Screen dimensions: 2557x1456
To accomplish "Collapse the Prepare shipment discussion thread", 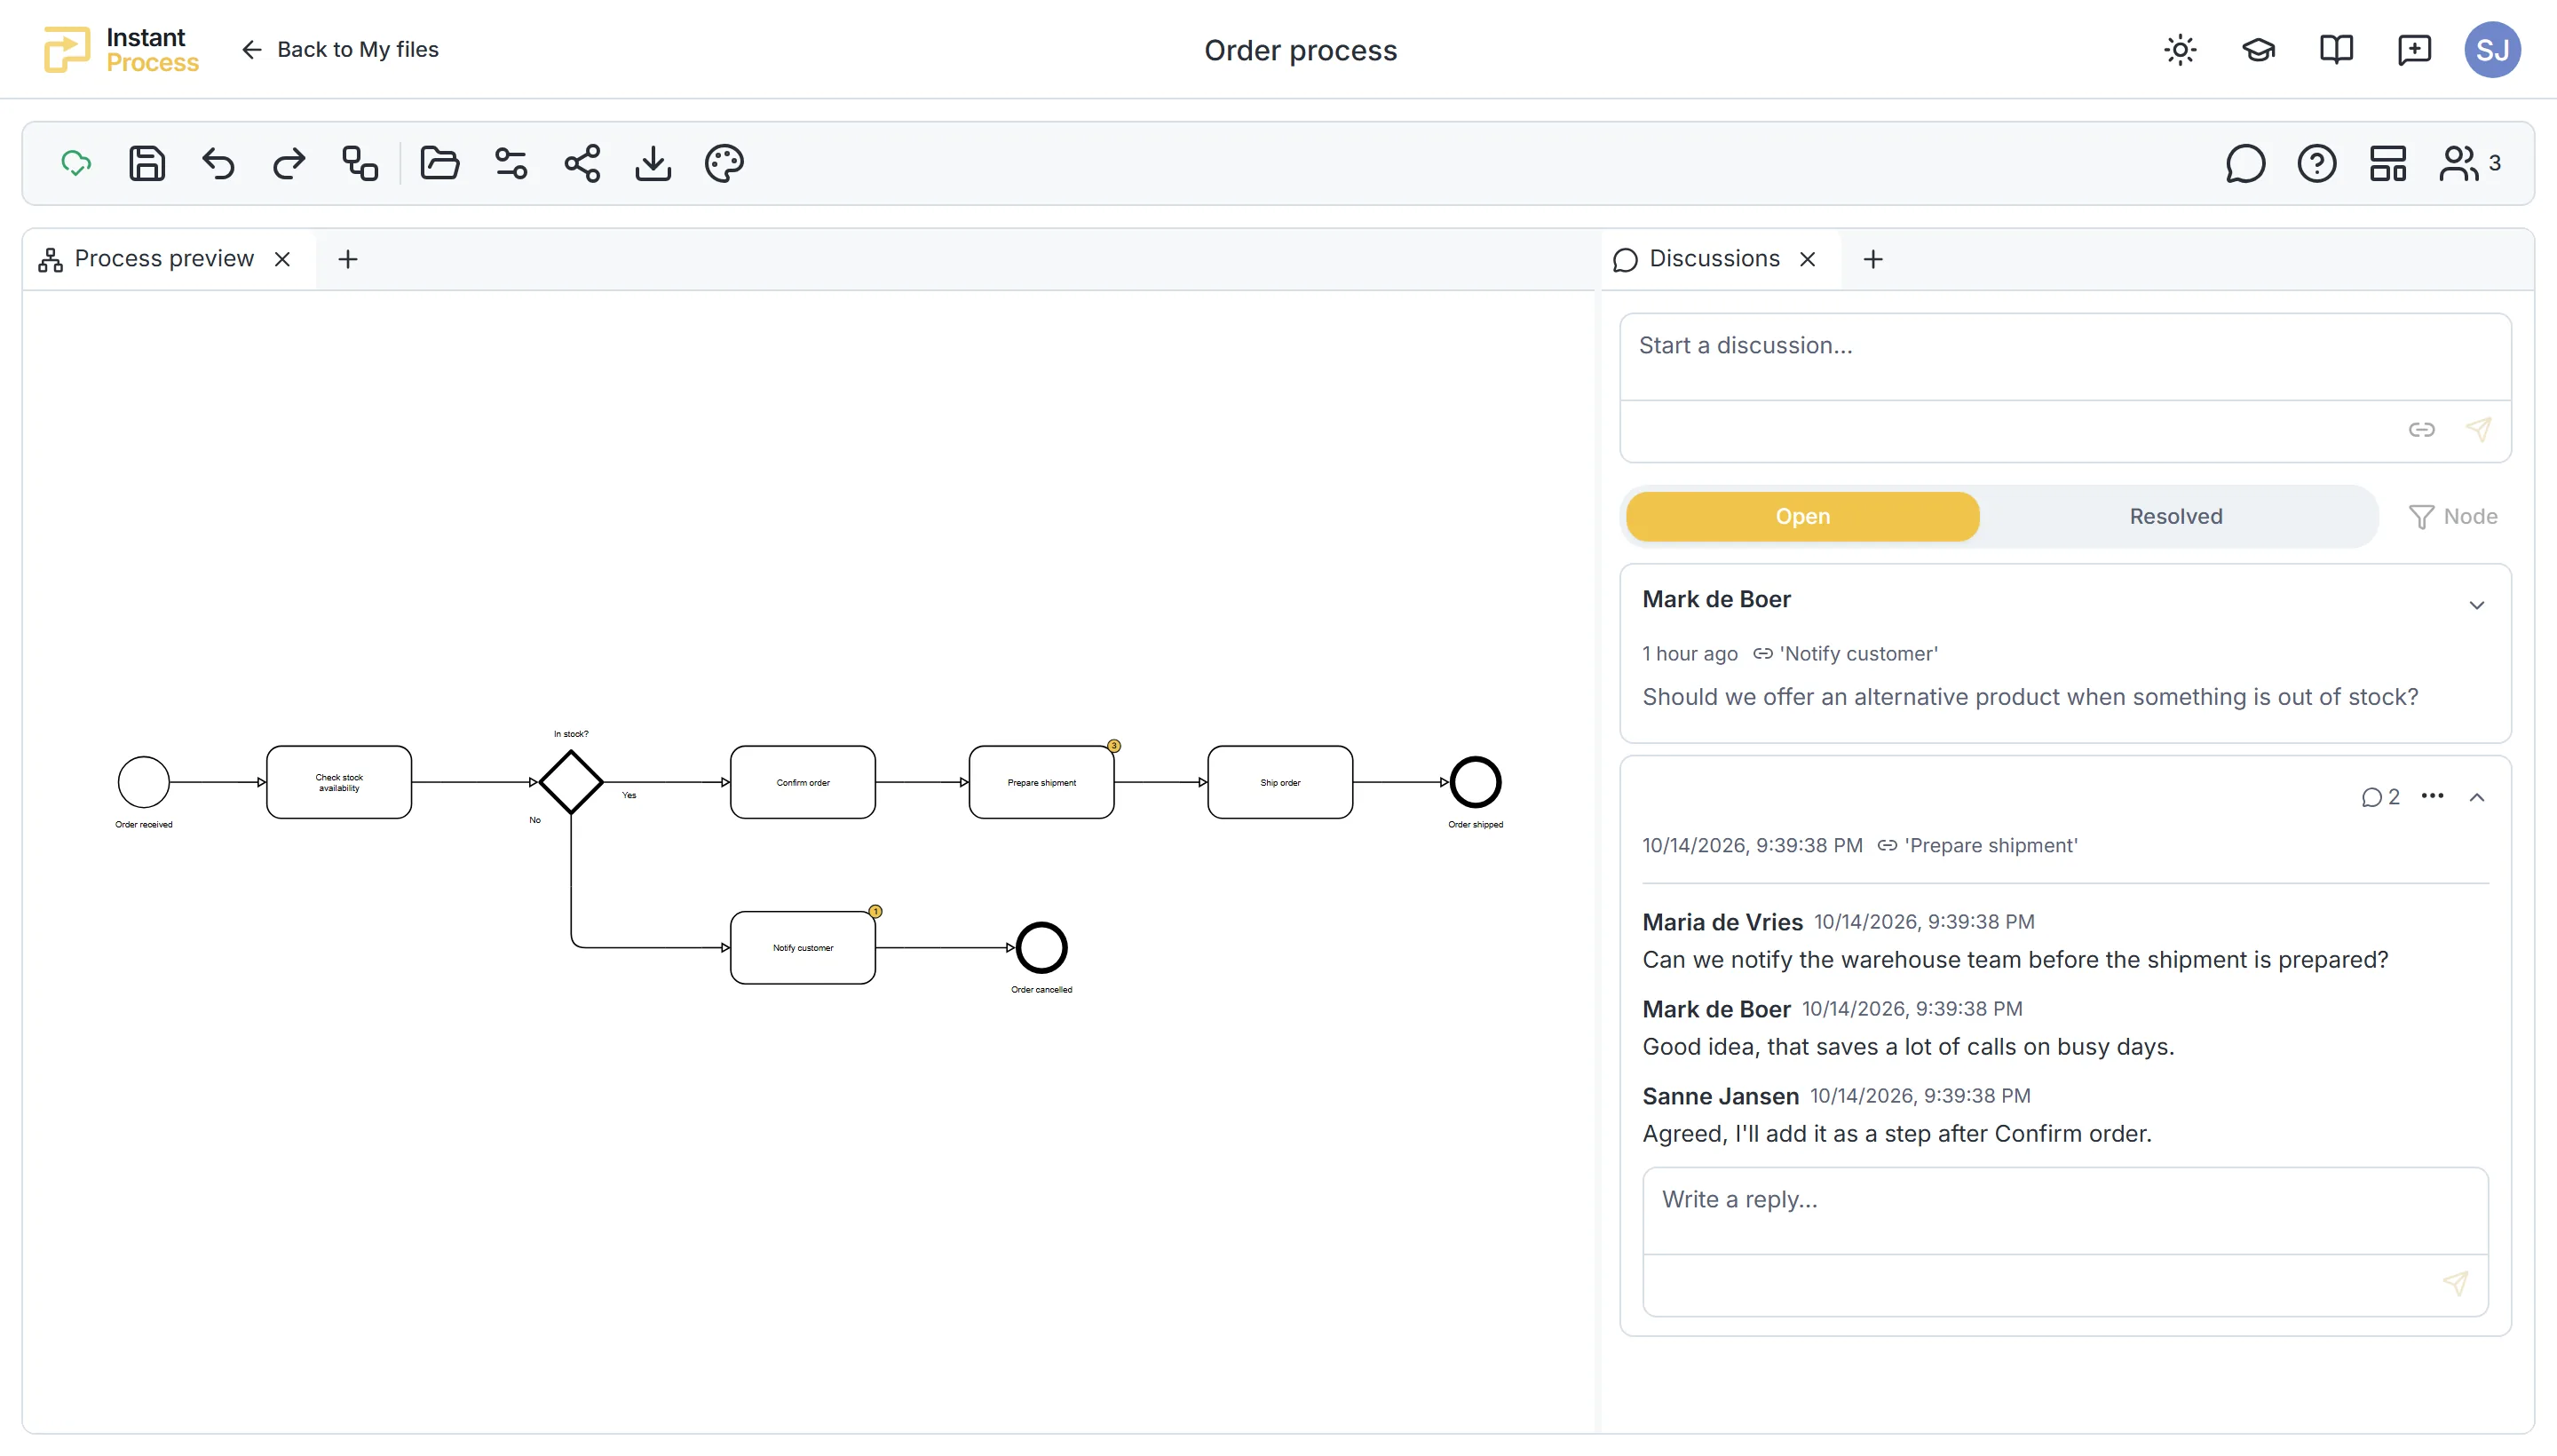I will click(x=2476, y=797).
